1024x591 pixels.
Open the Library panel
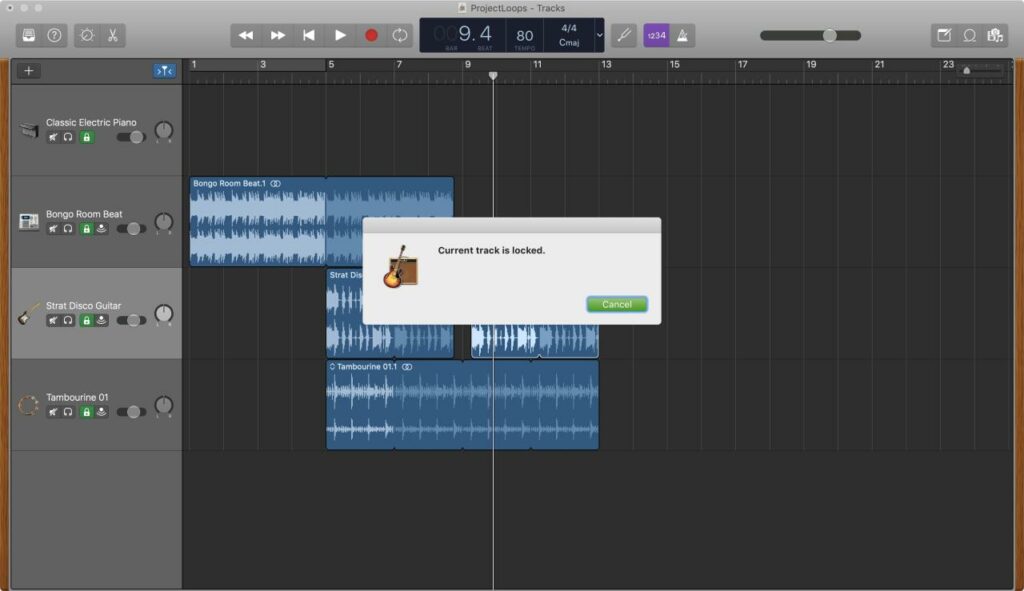pyautogui.click(x=28, y=35)
